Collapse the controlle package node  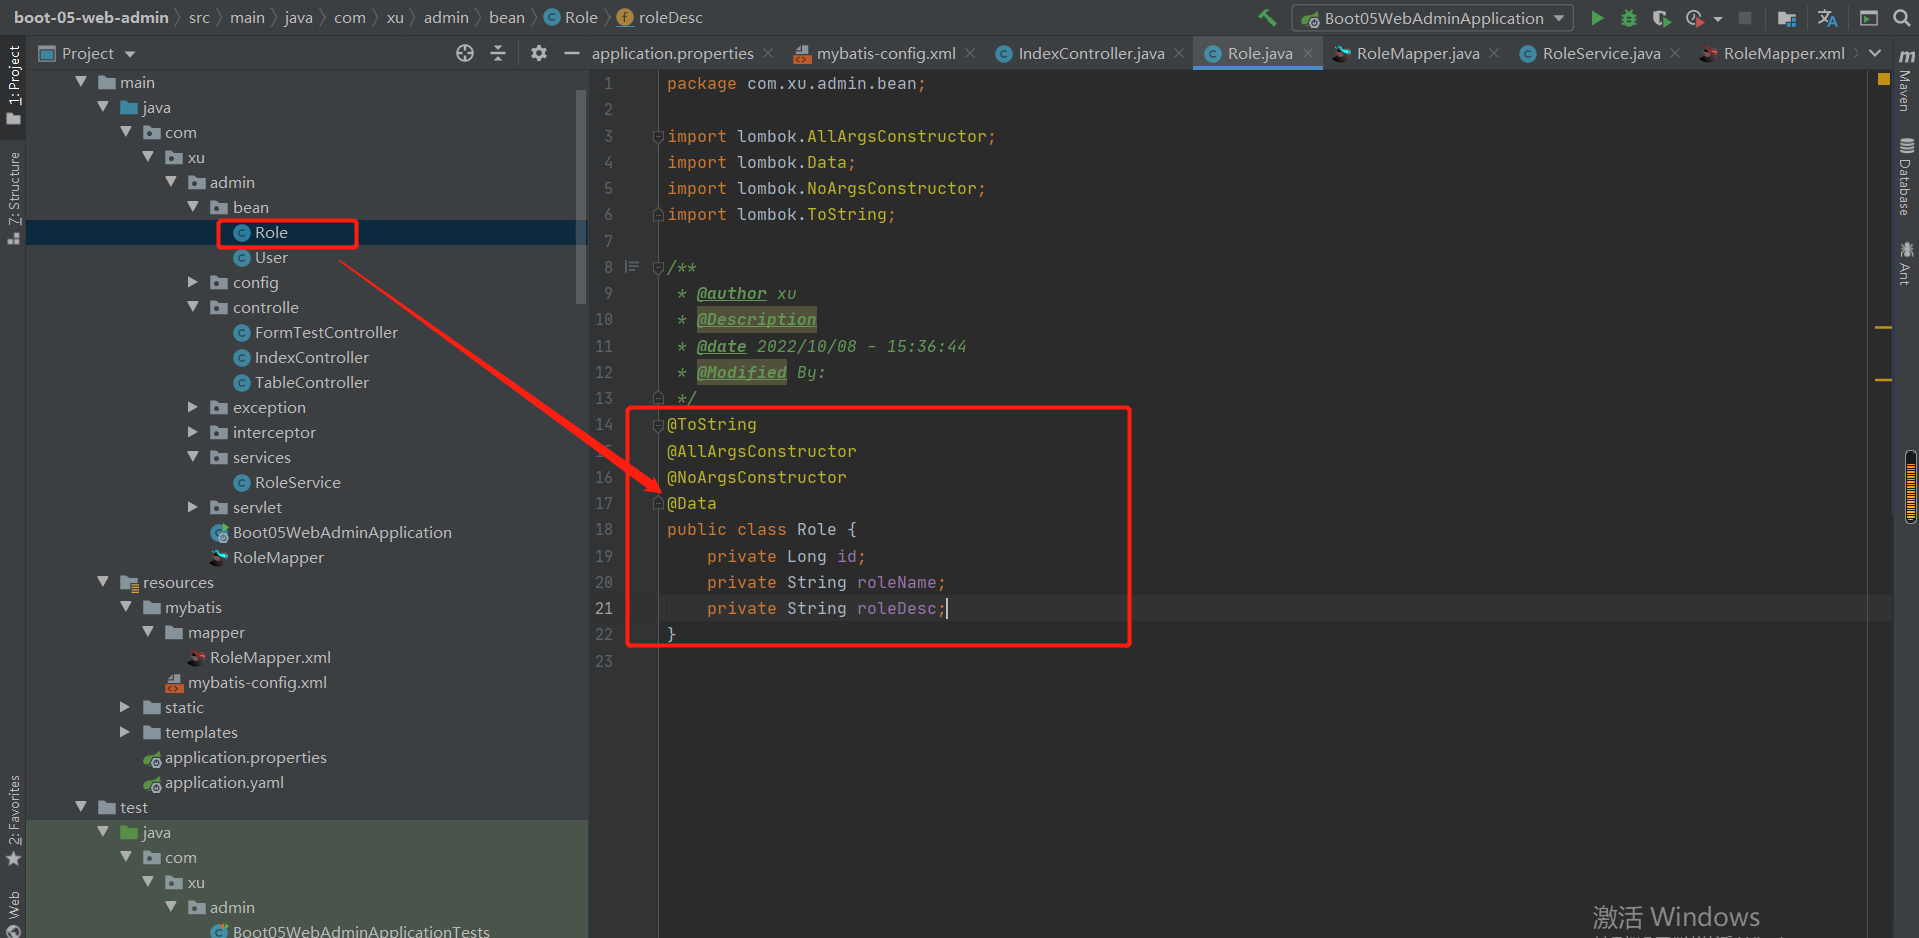click(x=193, y=307)
